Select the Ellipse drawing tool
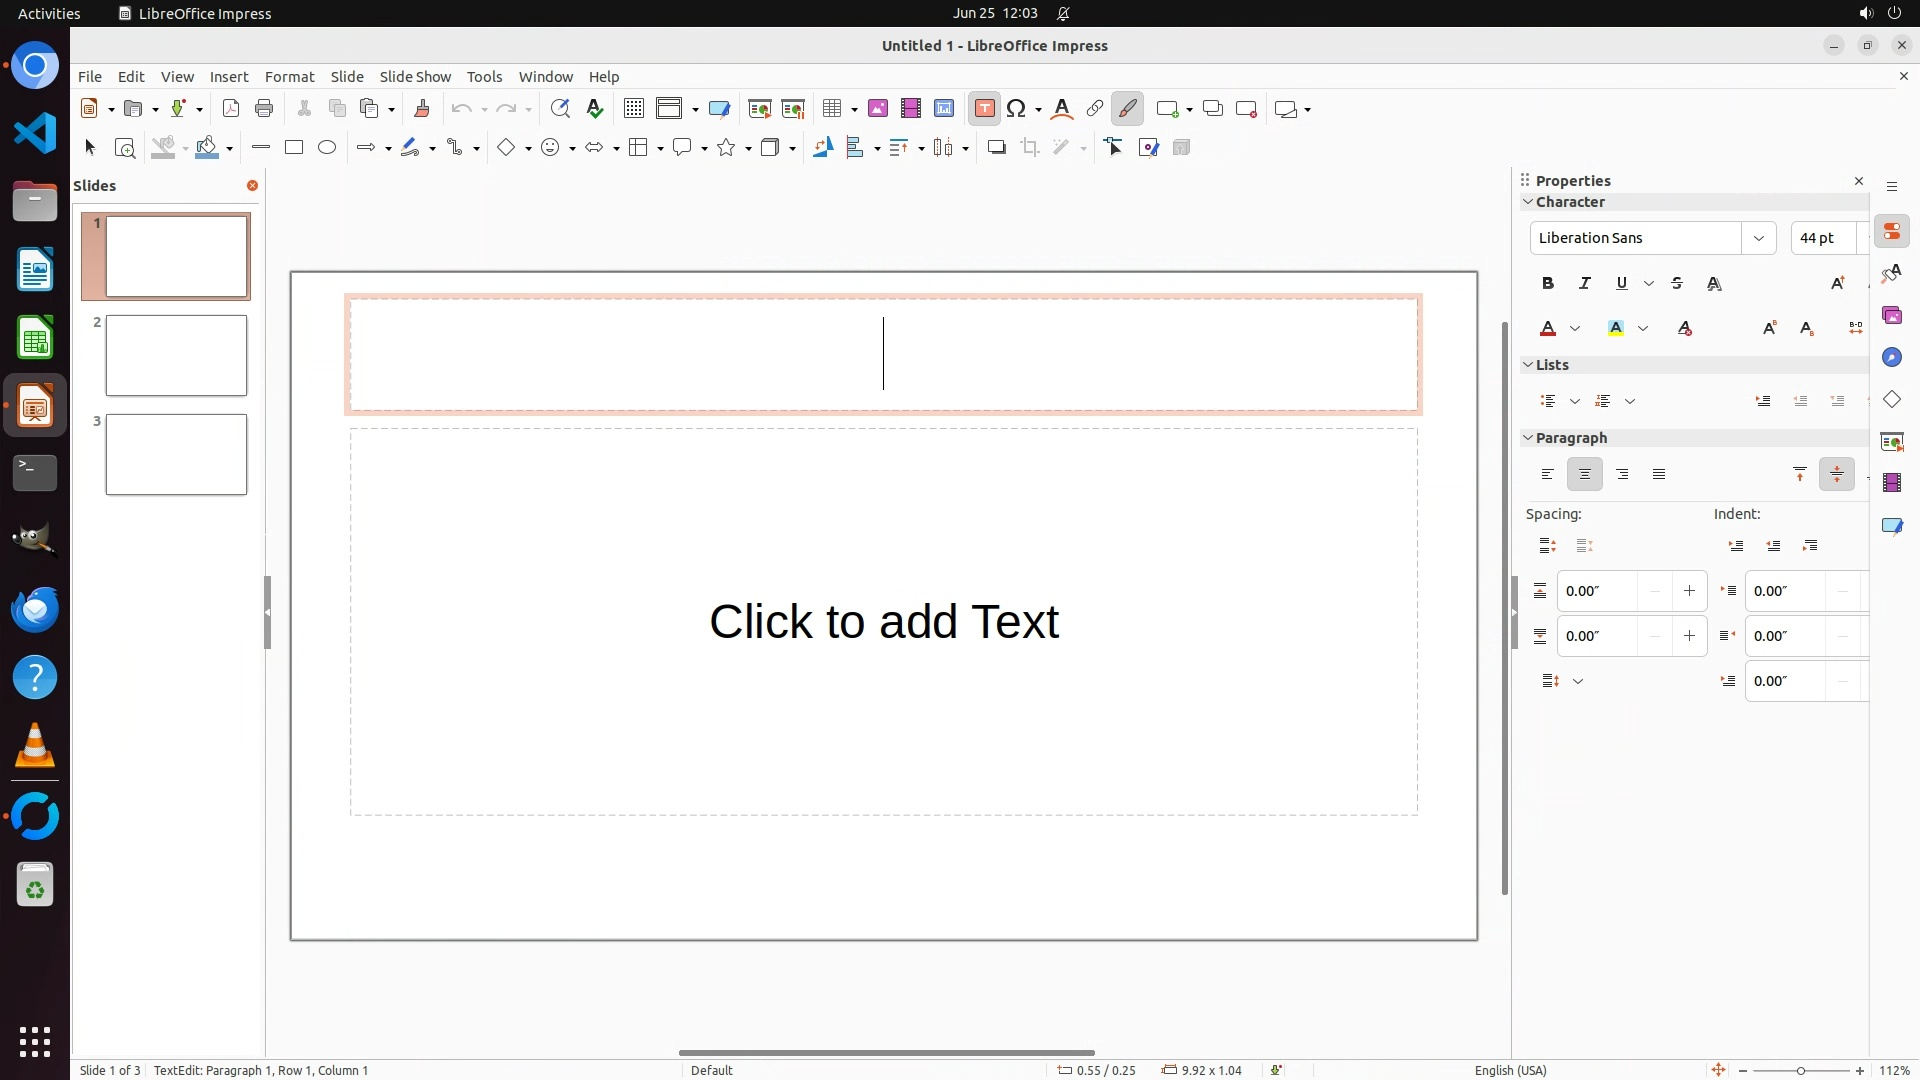 pos(327,148)
